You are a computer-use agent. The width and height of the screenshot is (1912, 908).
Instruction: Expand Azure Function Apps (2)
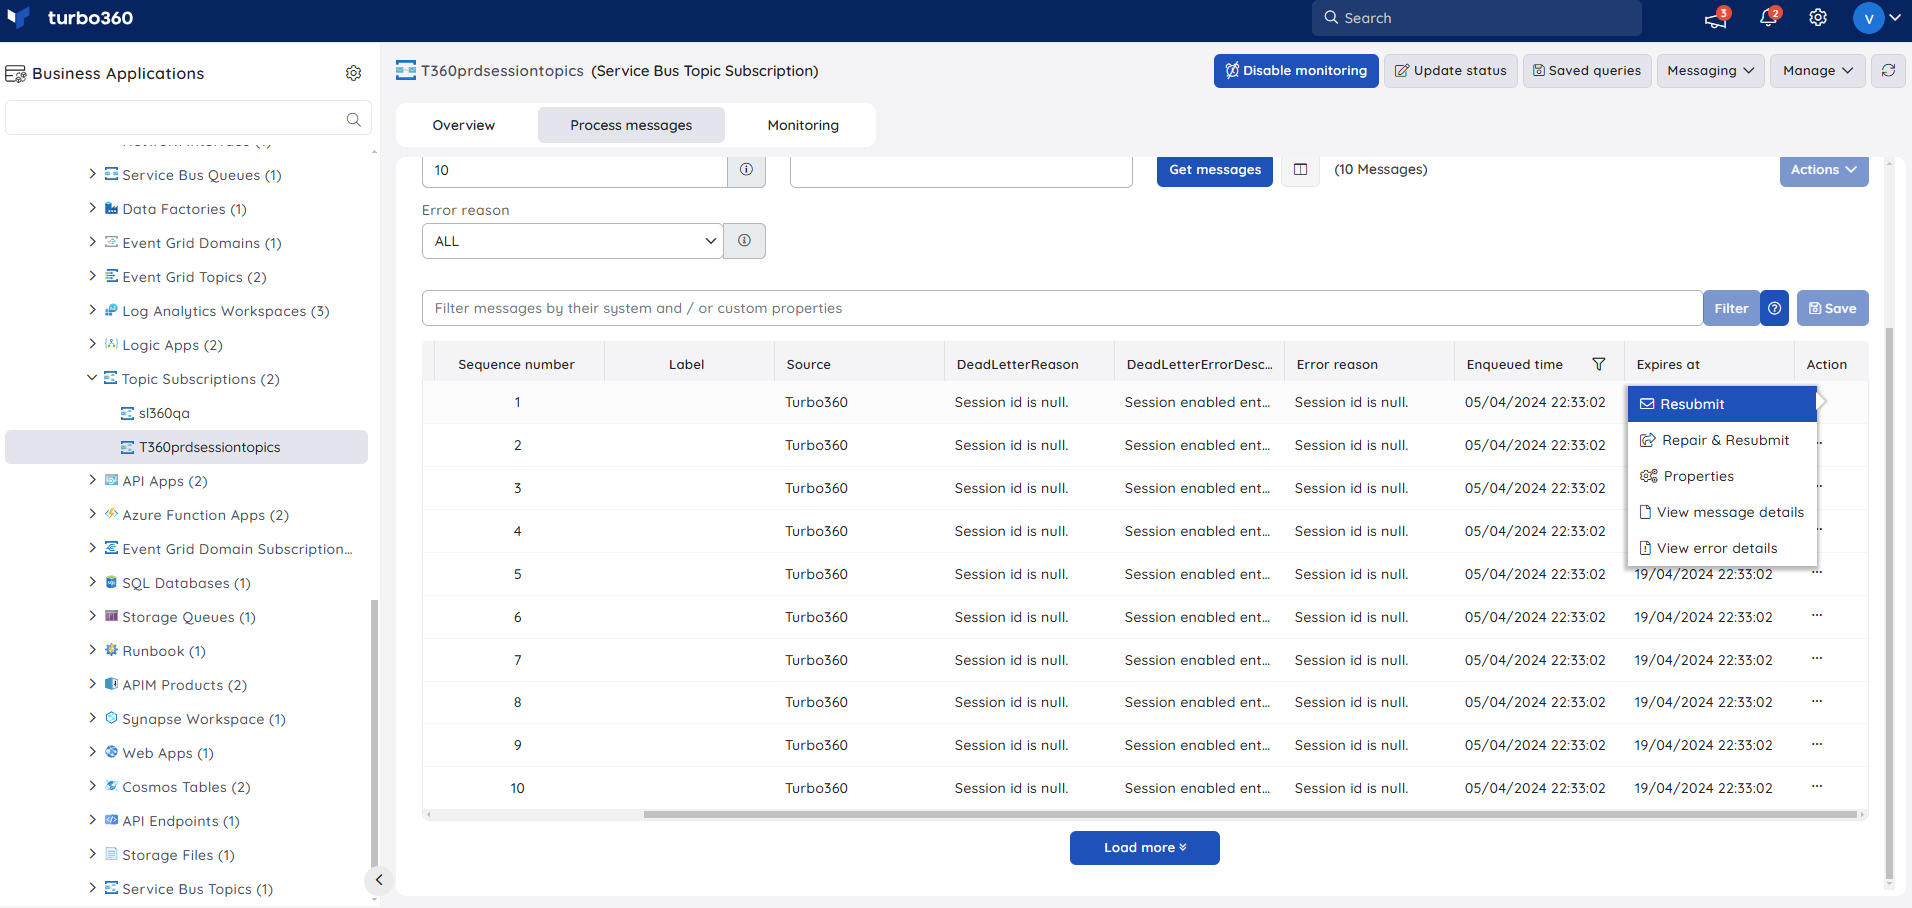pos(92,514)
